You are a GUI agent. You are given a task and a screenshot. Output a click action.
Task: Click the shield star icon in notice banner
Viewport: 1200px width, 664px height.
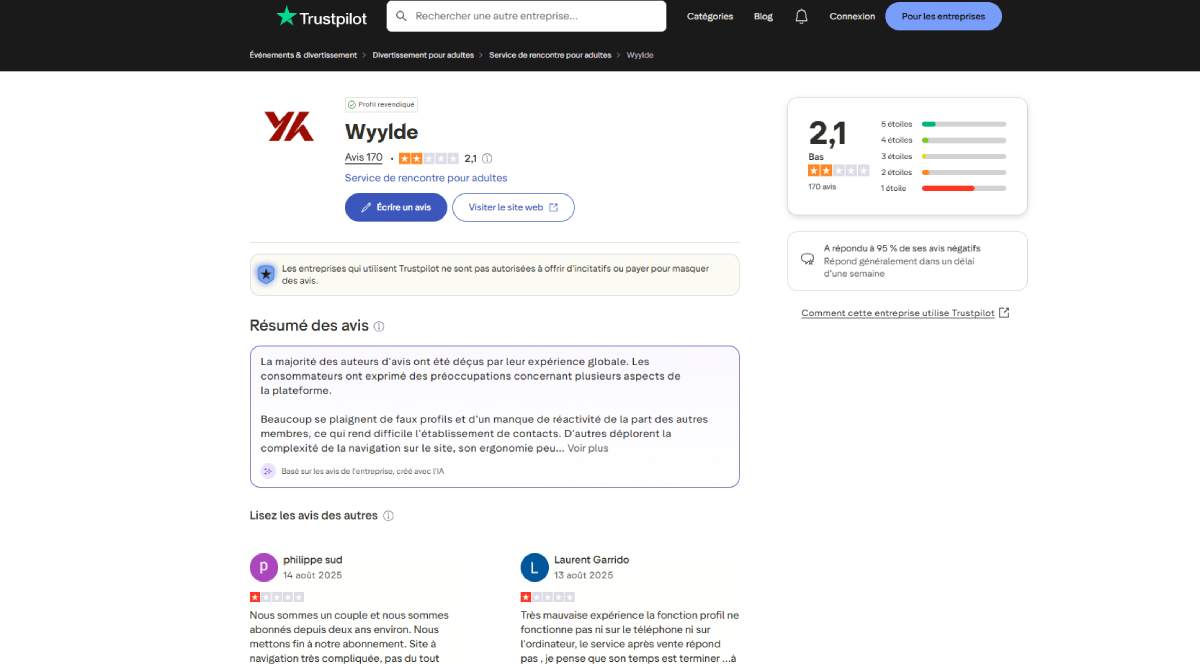click(266, 274)
